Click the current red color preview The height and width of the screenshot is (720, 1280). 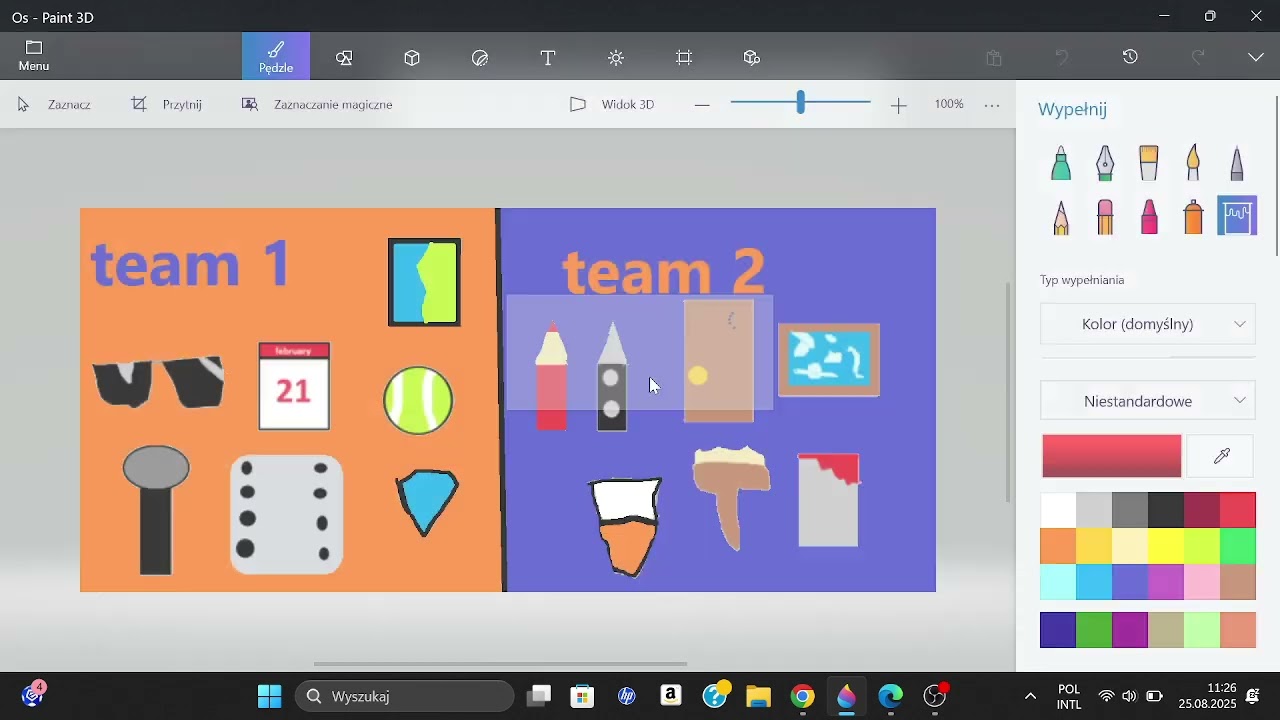point(1112,456)
